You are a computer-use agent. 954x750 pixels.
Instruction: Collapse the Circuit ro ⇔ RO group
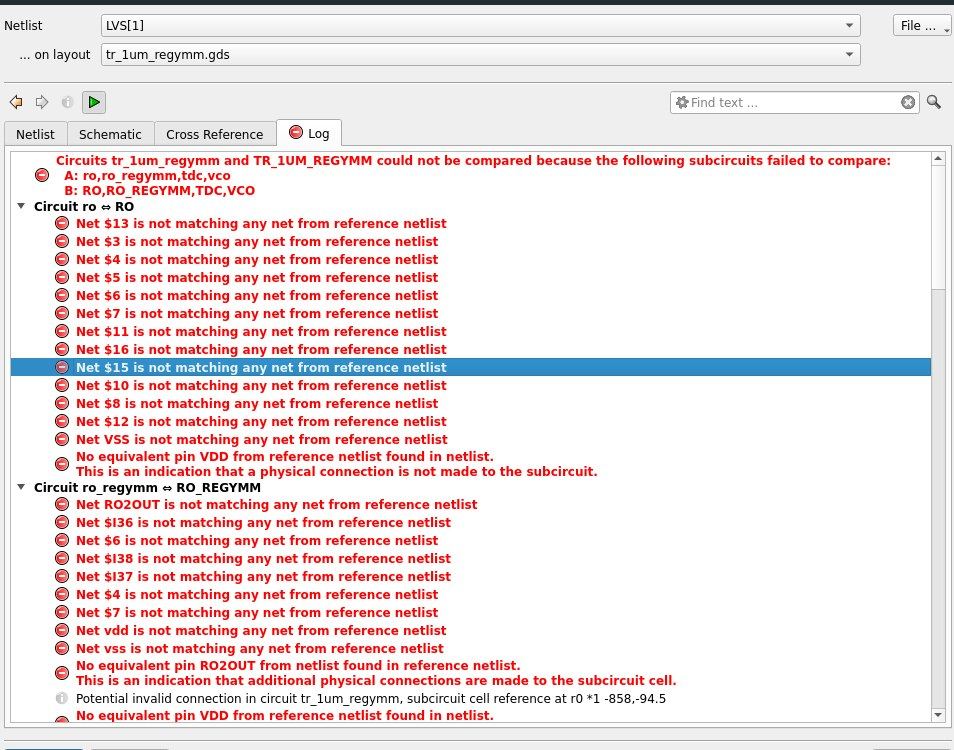coord(21,206)
